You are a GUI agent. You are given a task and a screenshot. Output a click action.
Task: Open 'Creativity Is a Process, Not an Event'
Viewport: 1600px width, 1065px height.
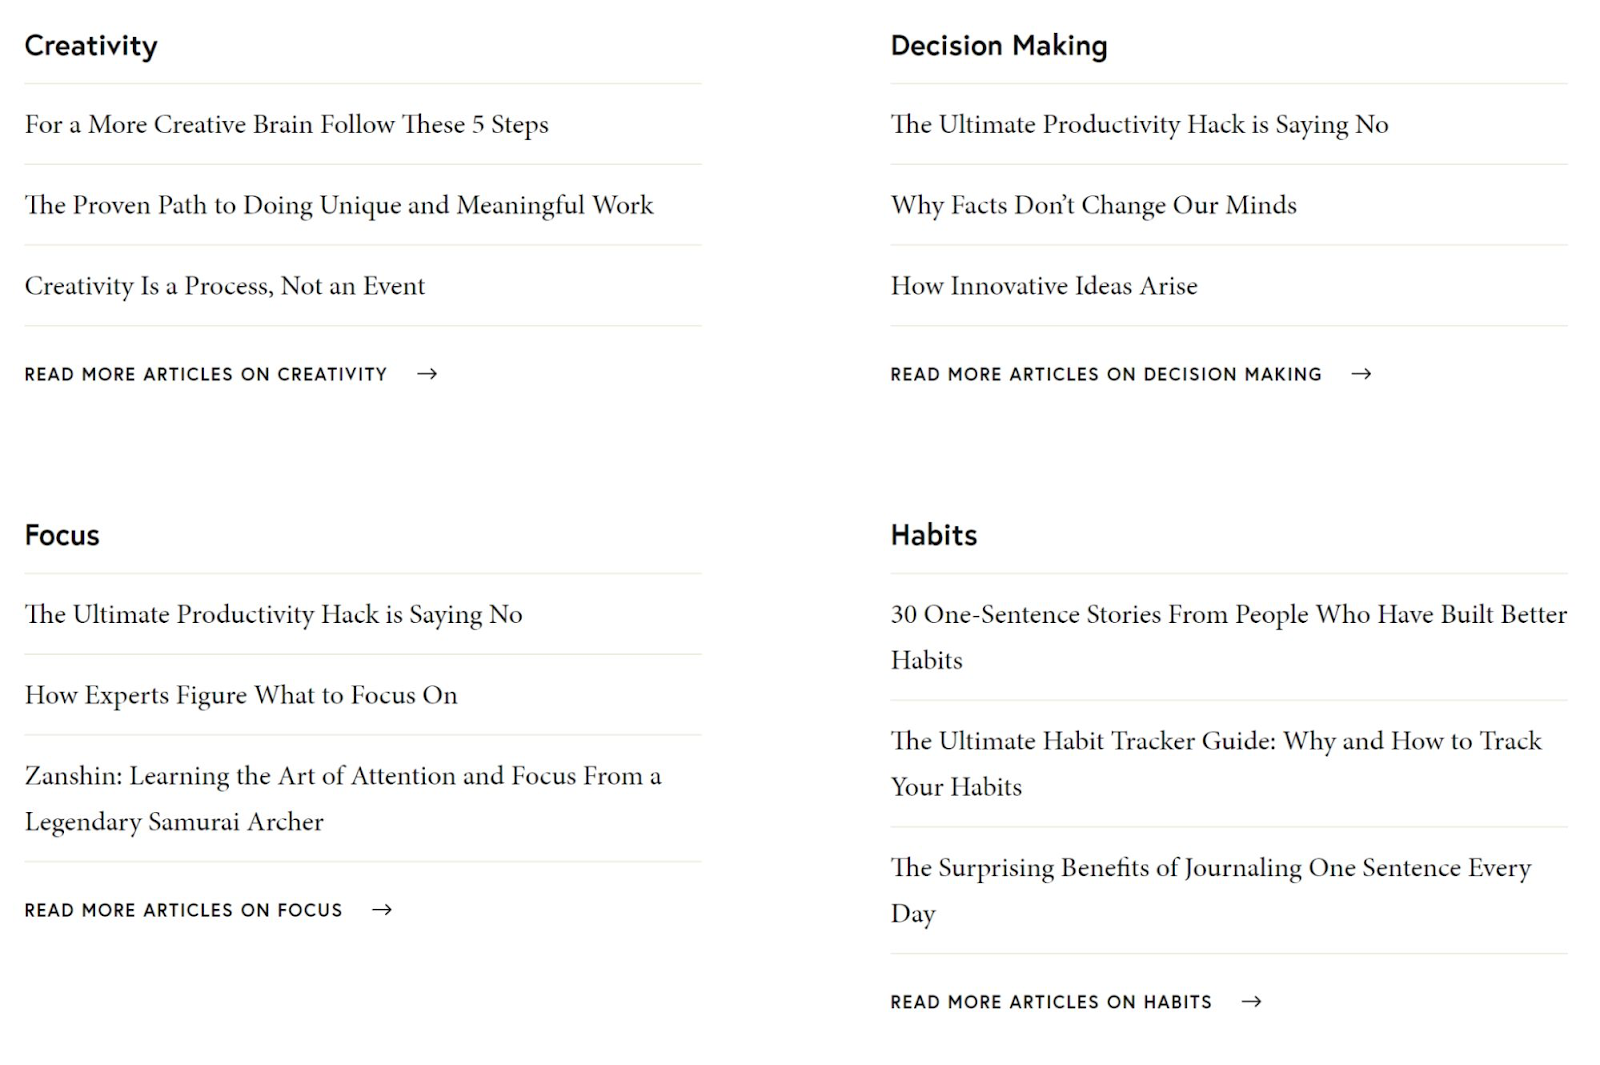click(224, 286)
